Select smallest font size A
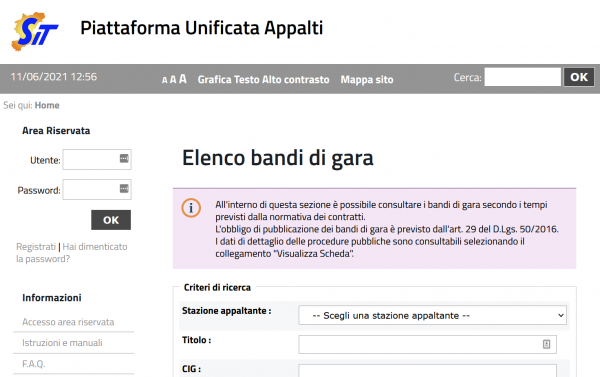This screenshot has height=377, width=600. click(x=165, y=80)
